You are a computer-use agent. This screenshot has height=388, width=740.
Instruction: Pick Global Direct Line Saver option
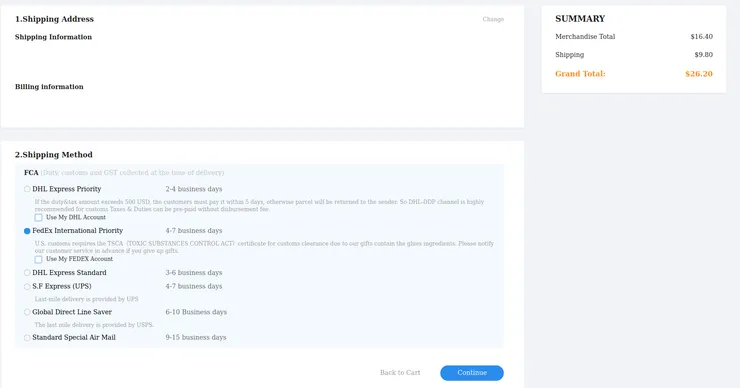(27, 312)
